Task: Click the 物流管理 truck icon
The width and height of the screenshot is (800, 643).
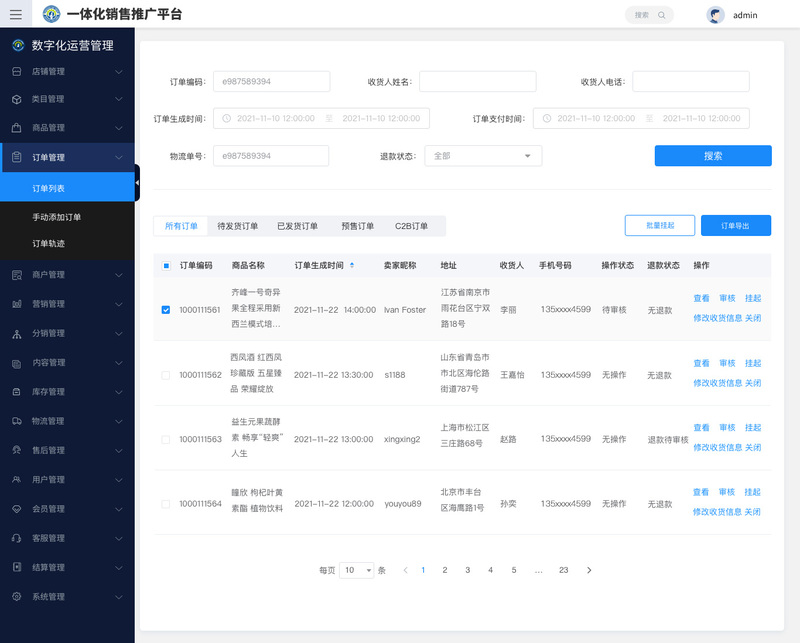Action: click(16, 421)
